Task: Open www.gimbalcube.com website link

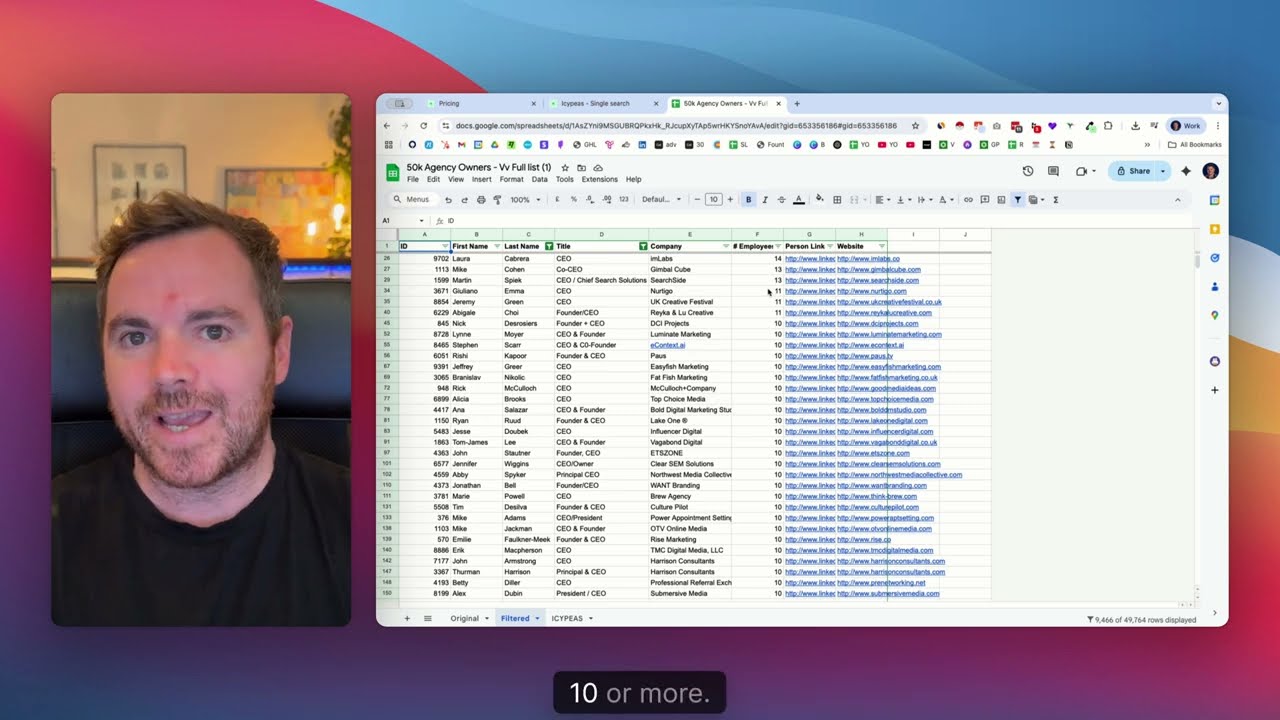Action: point(879,270)
